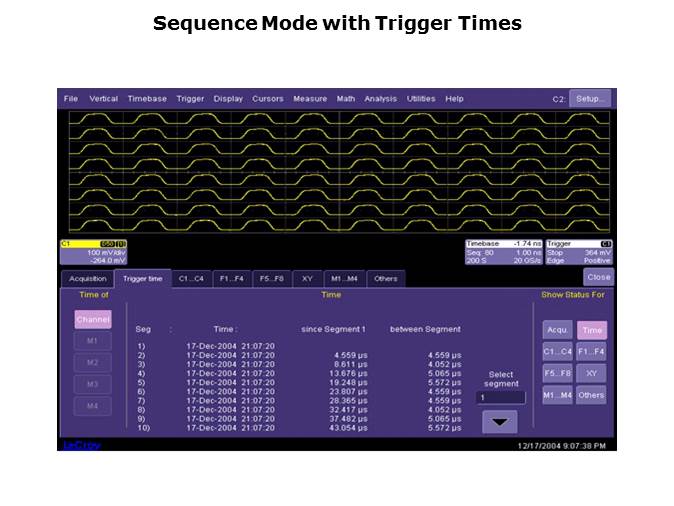Screen dimensions: 674x506
Task: Switch to the F1...F4 tab
Action: click(x=231, y=279)
